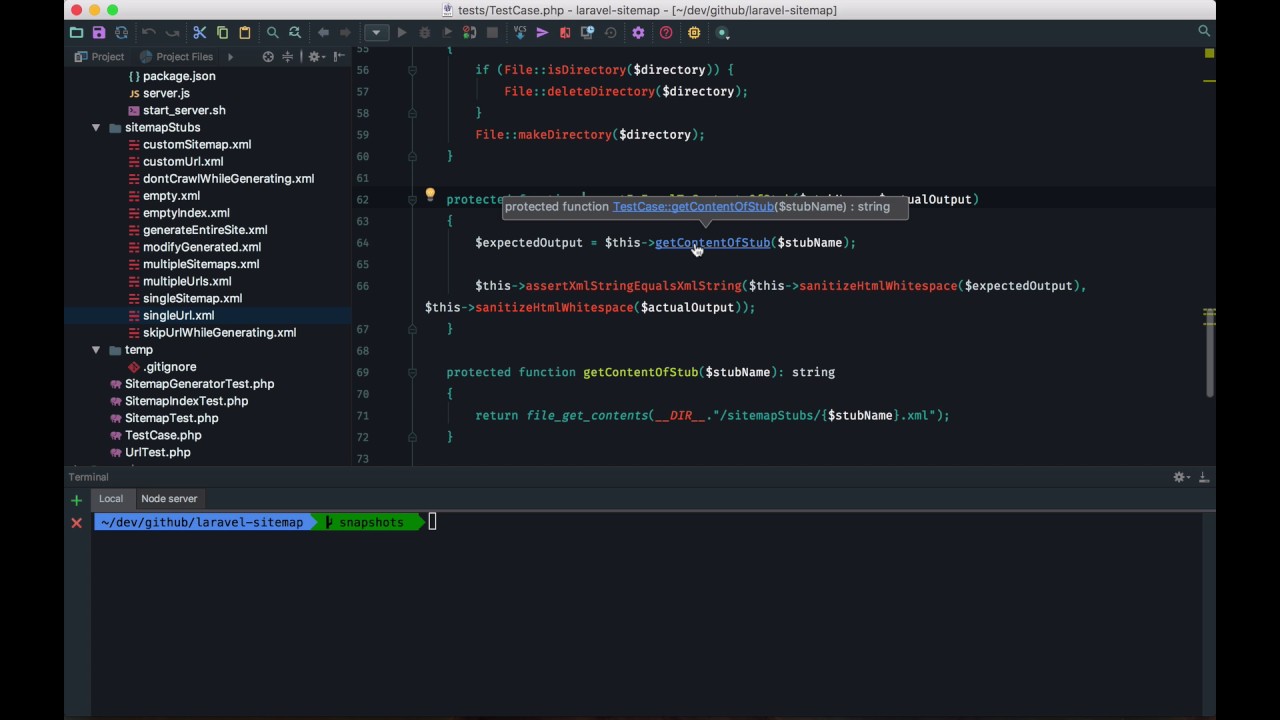Screen dimensions: 1280x720
Task: Open the run configuration dropdown
Action: 376,32
